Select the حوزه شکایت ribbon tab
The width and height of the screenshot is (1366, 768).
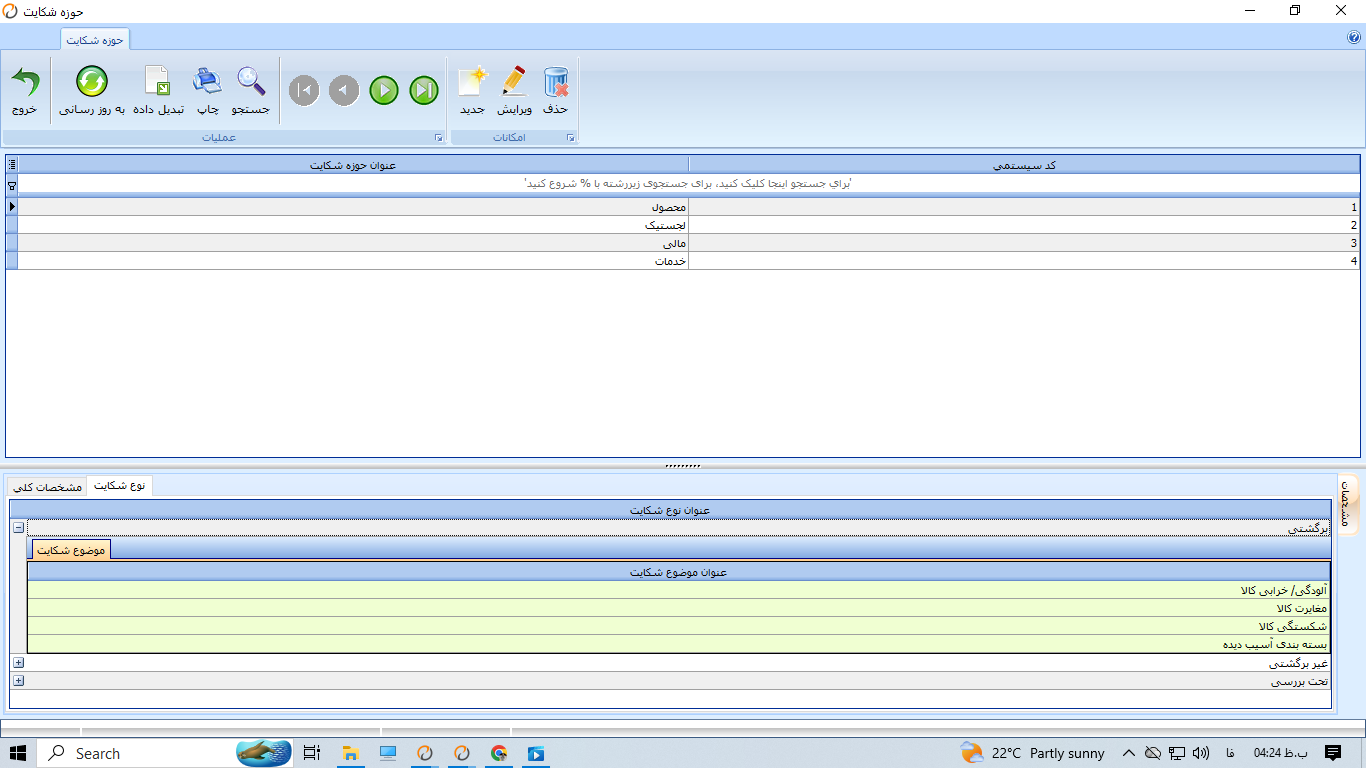pyautogui.click(x=95, y=39)
